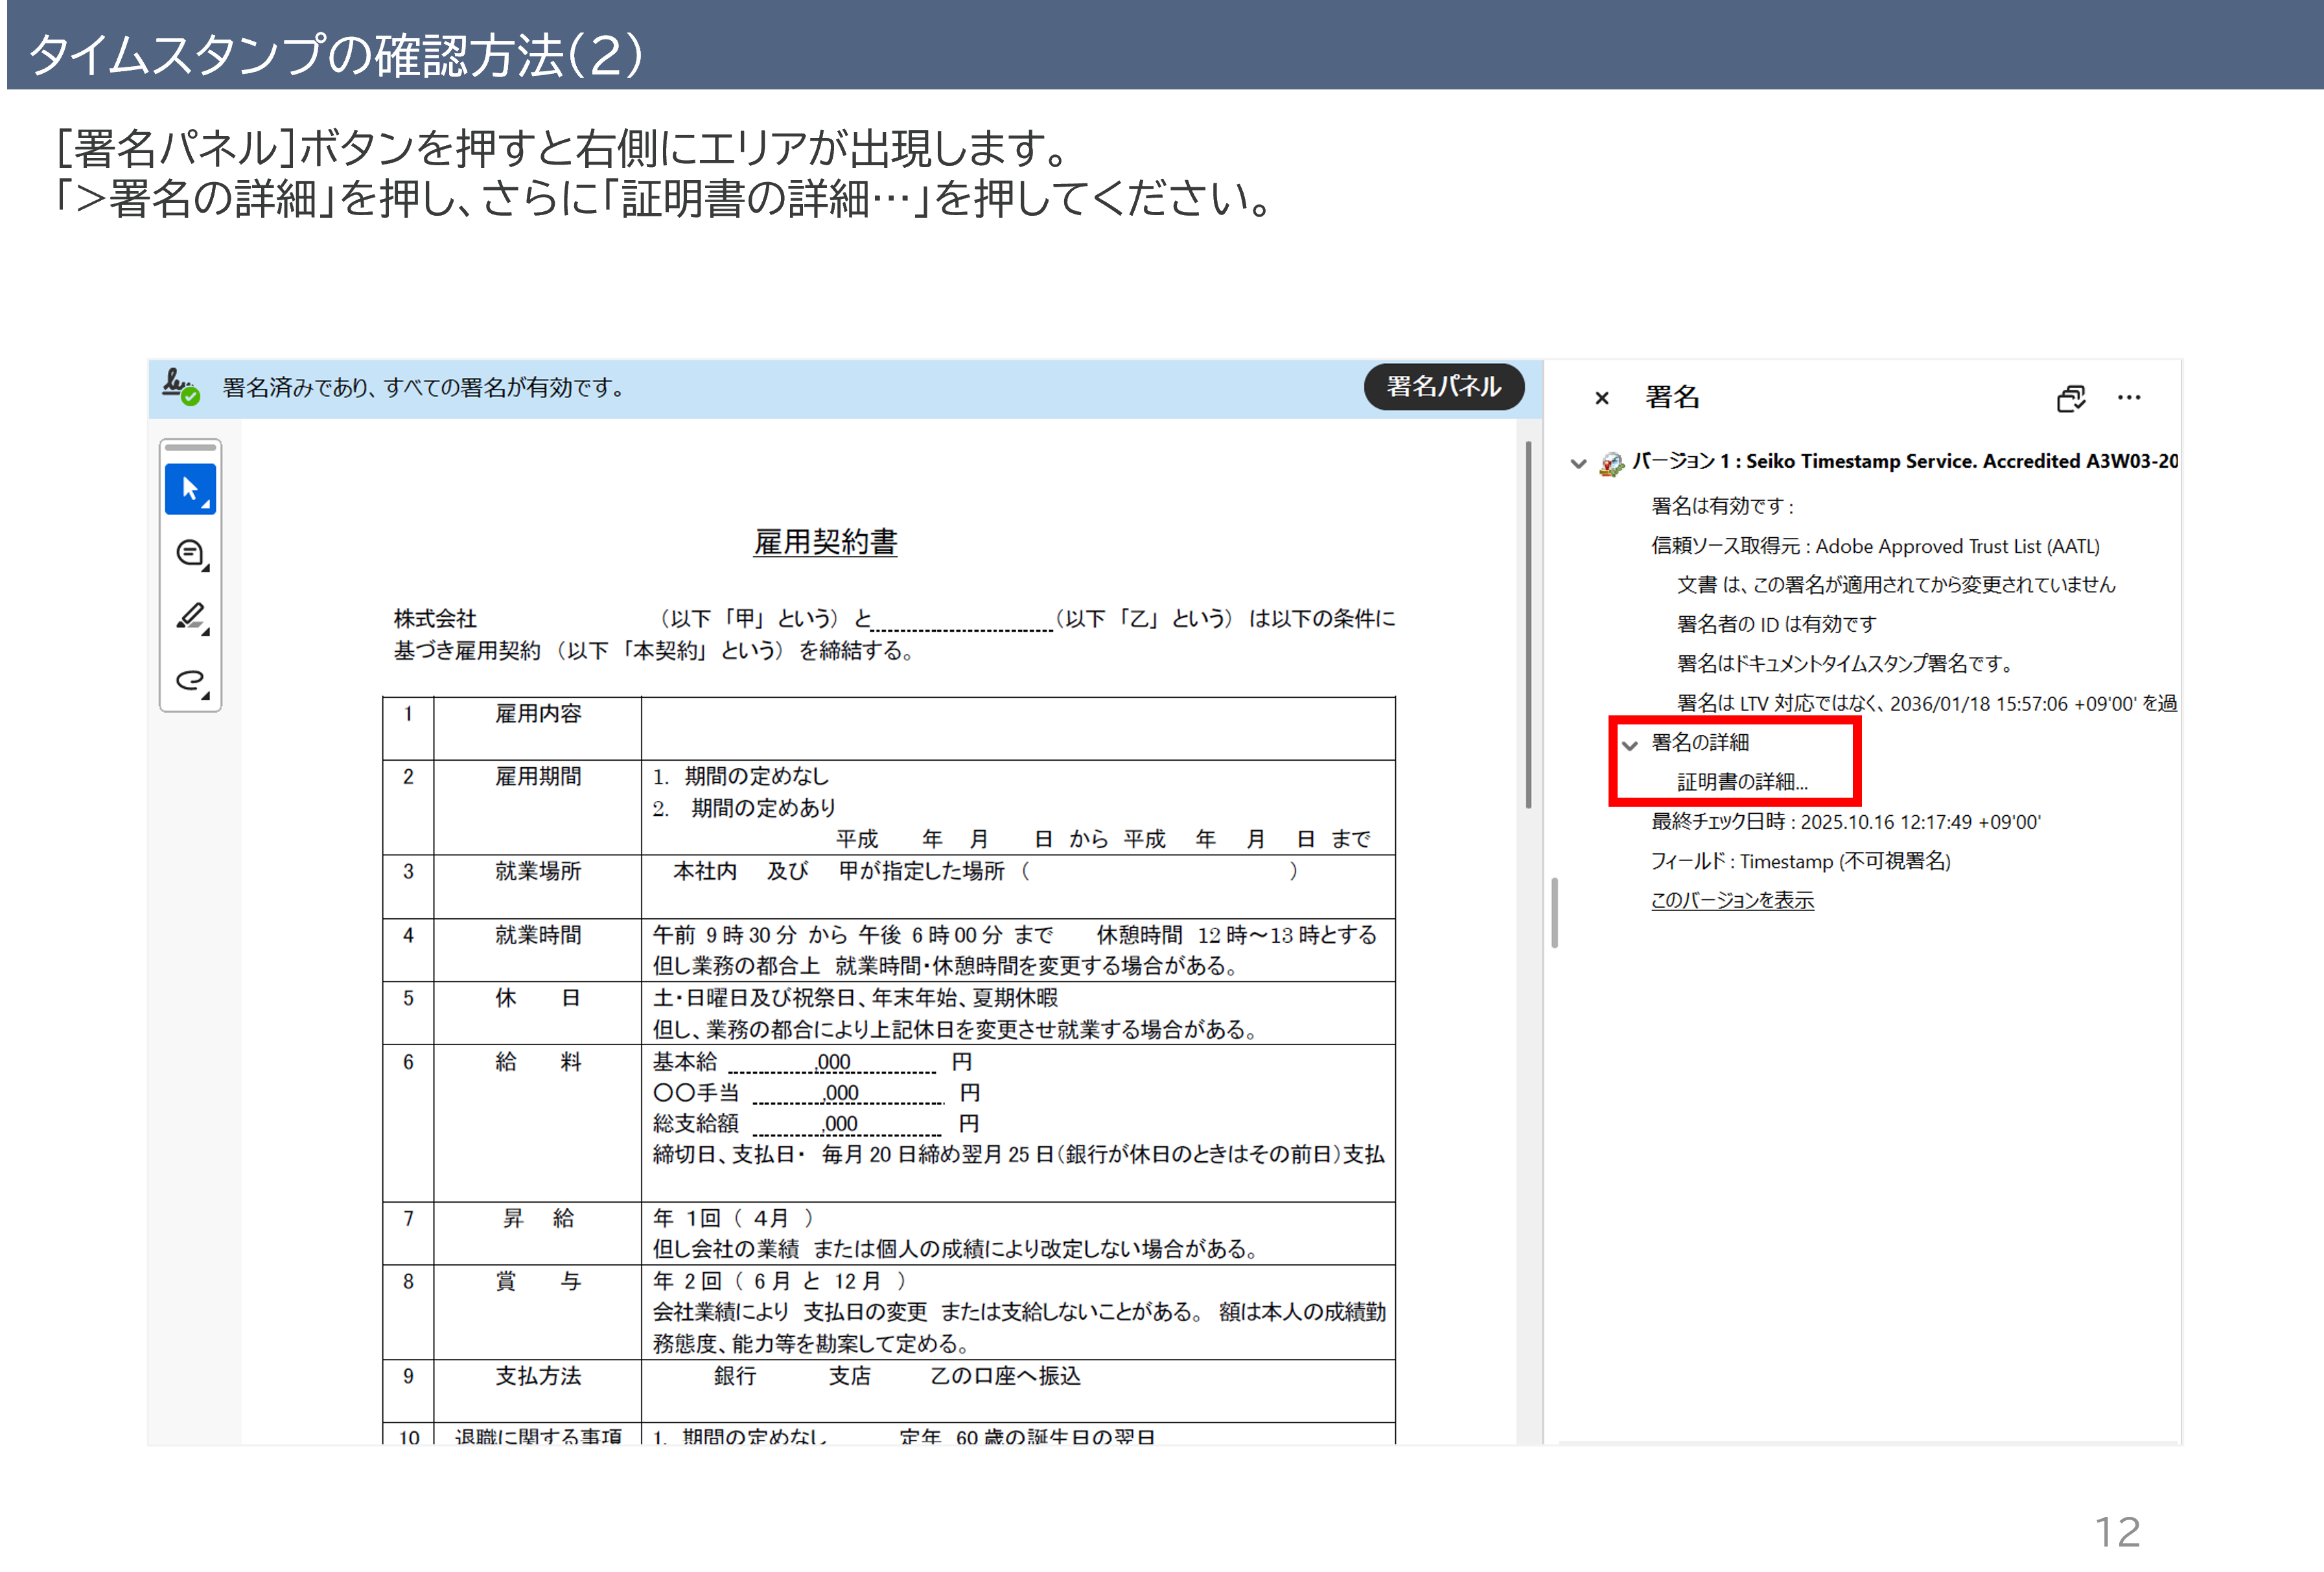Open the signature panel options (three dots)
Image resolution: width=2324 pixels, height=1572 pixels.
2128,398
